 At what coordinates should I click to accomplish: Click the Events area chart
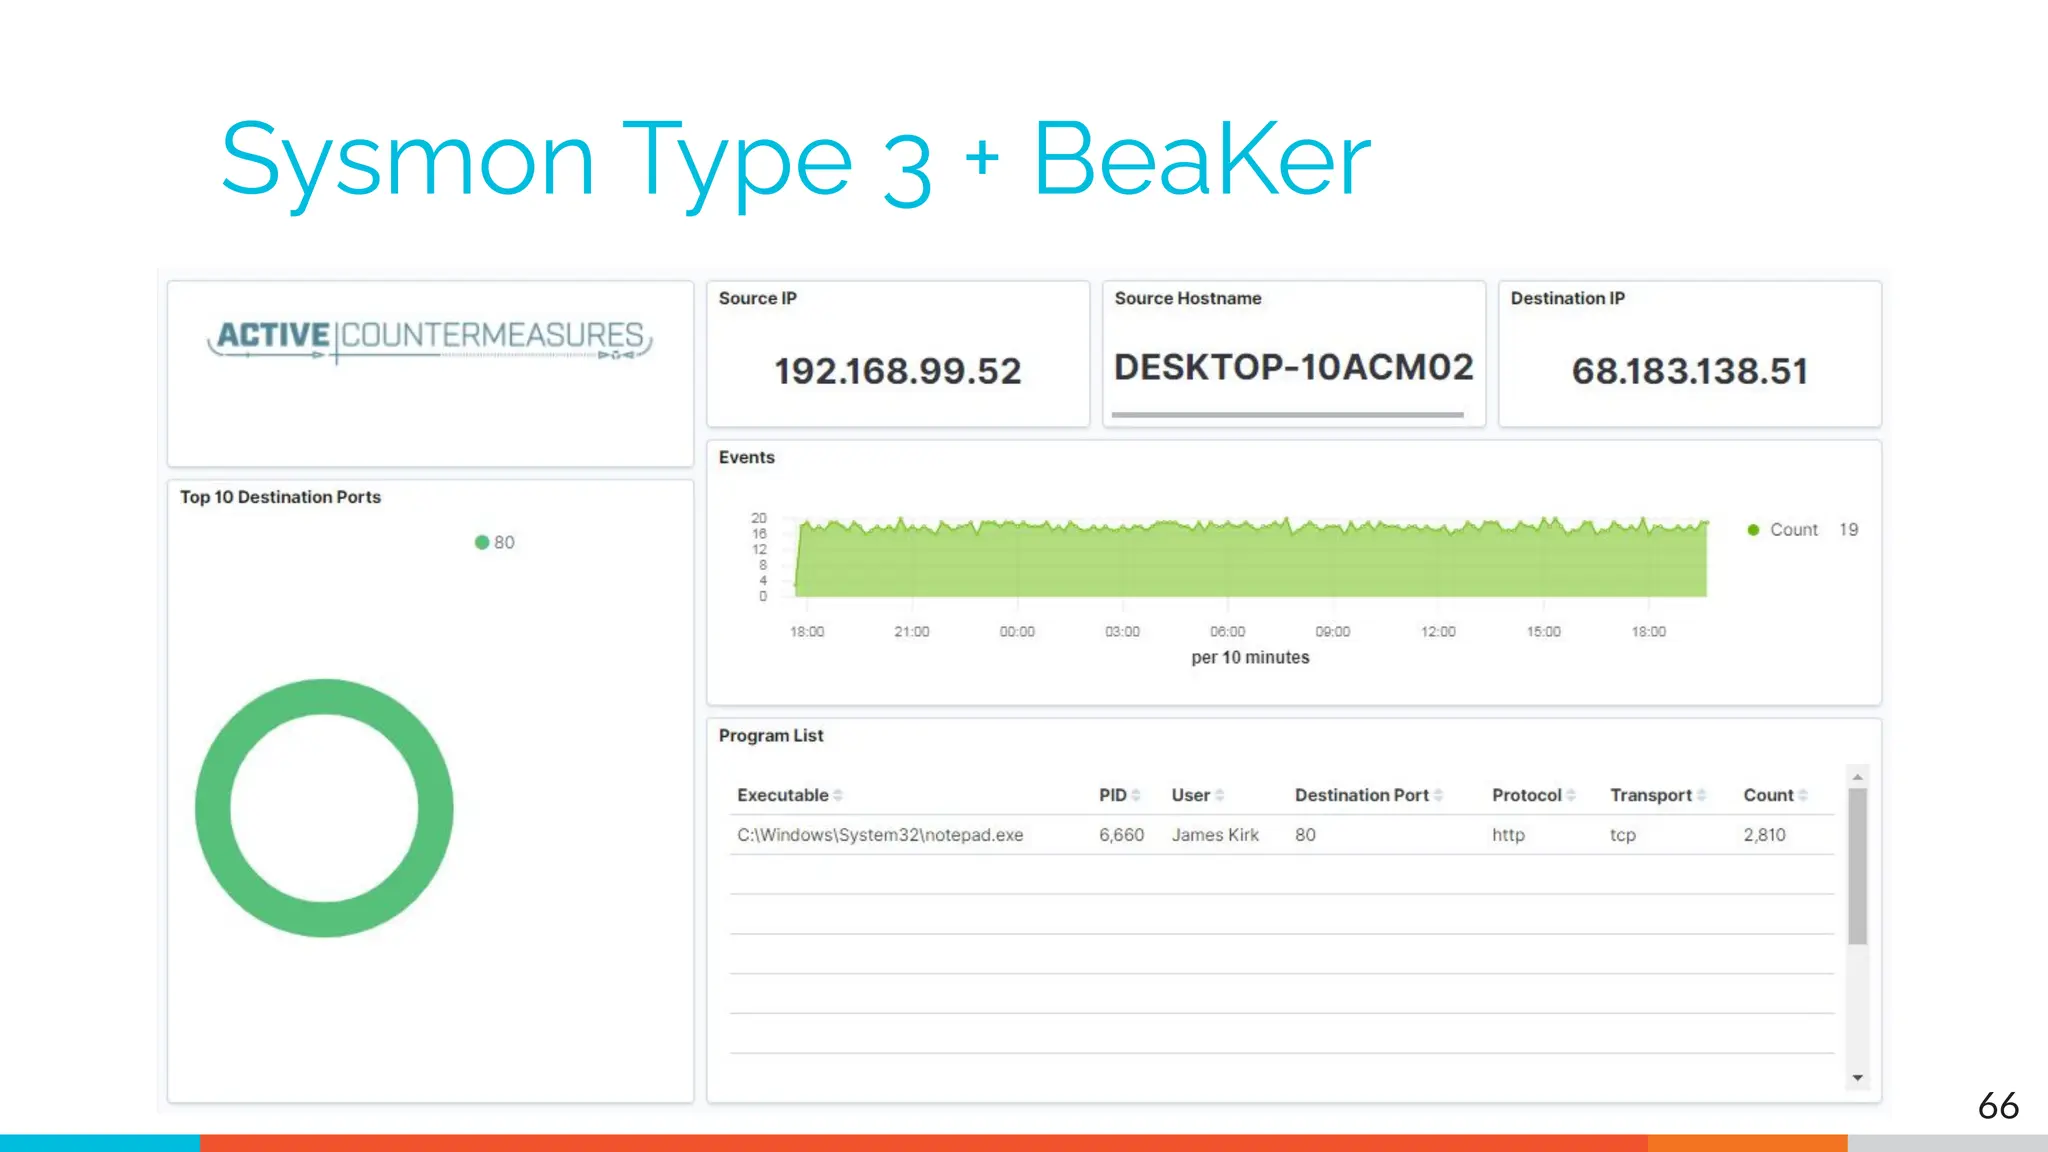coord(1251,560)
